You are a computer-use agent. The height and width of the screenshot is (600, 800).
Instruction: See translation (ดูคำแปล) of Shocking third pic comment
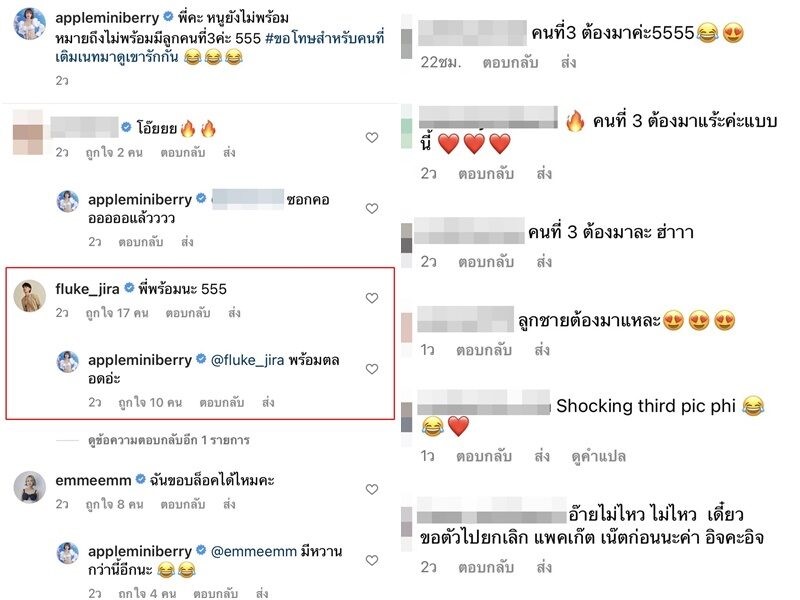click(598, 456)
